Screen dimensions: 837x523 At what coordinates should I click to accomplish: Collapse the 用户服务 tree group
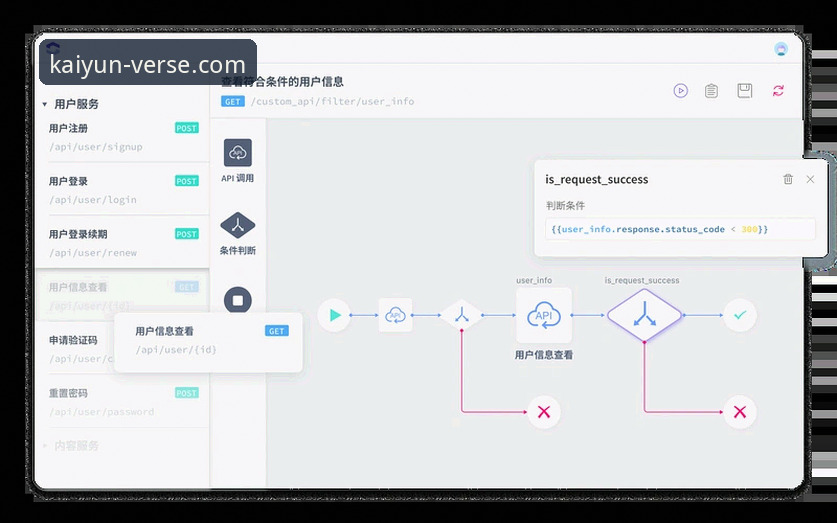tap(45, 104)
